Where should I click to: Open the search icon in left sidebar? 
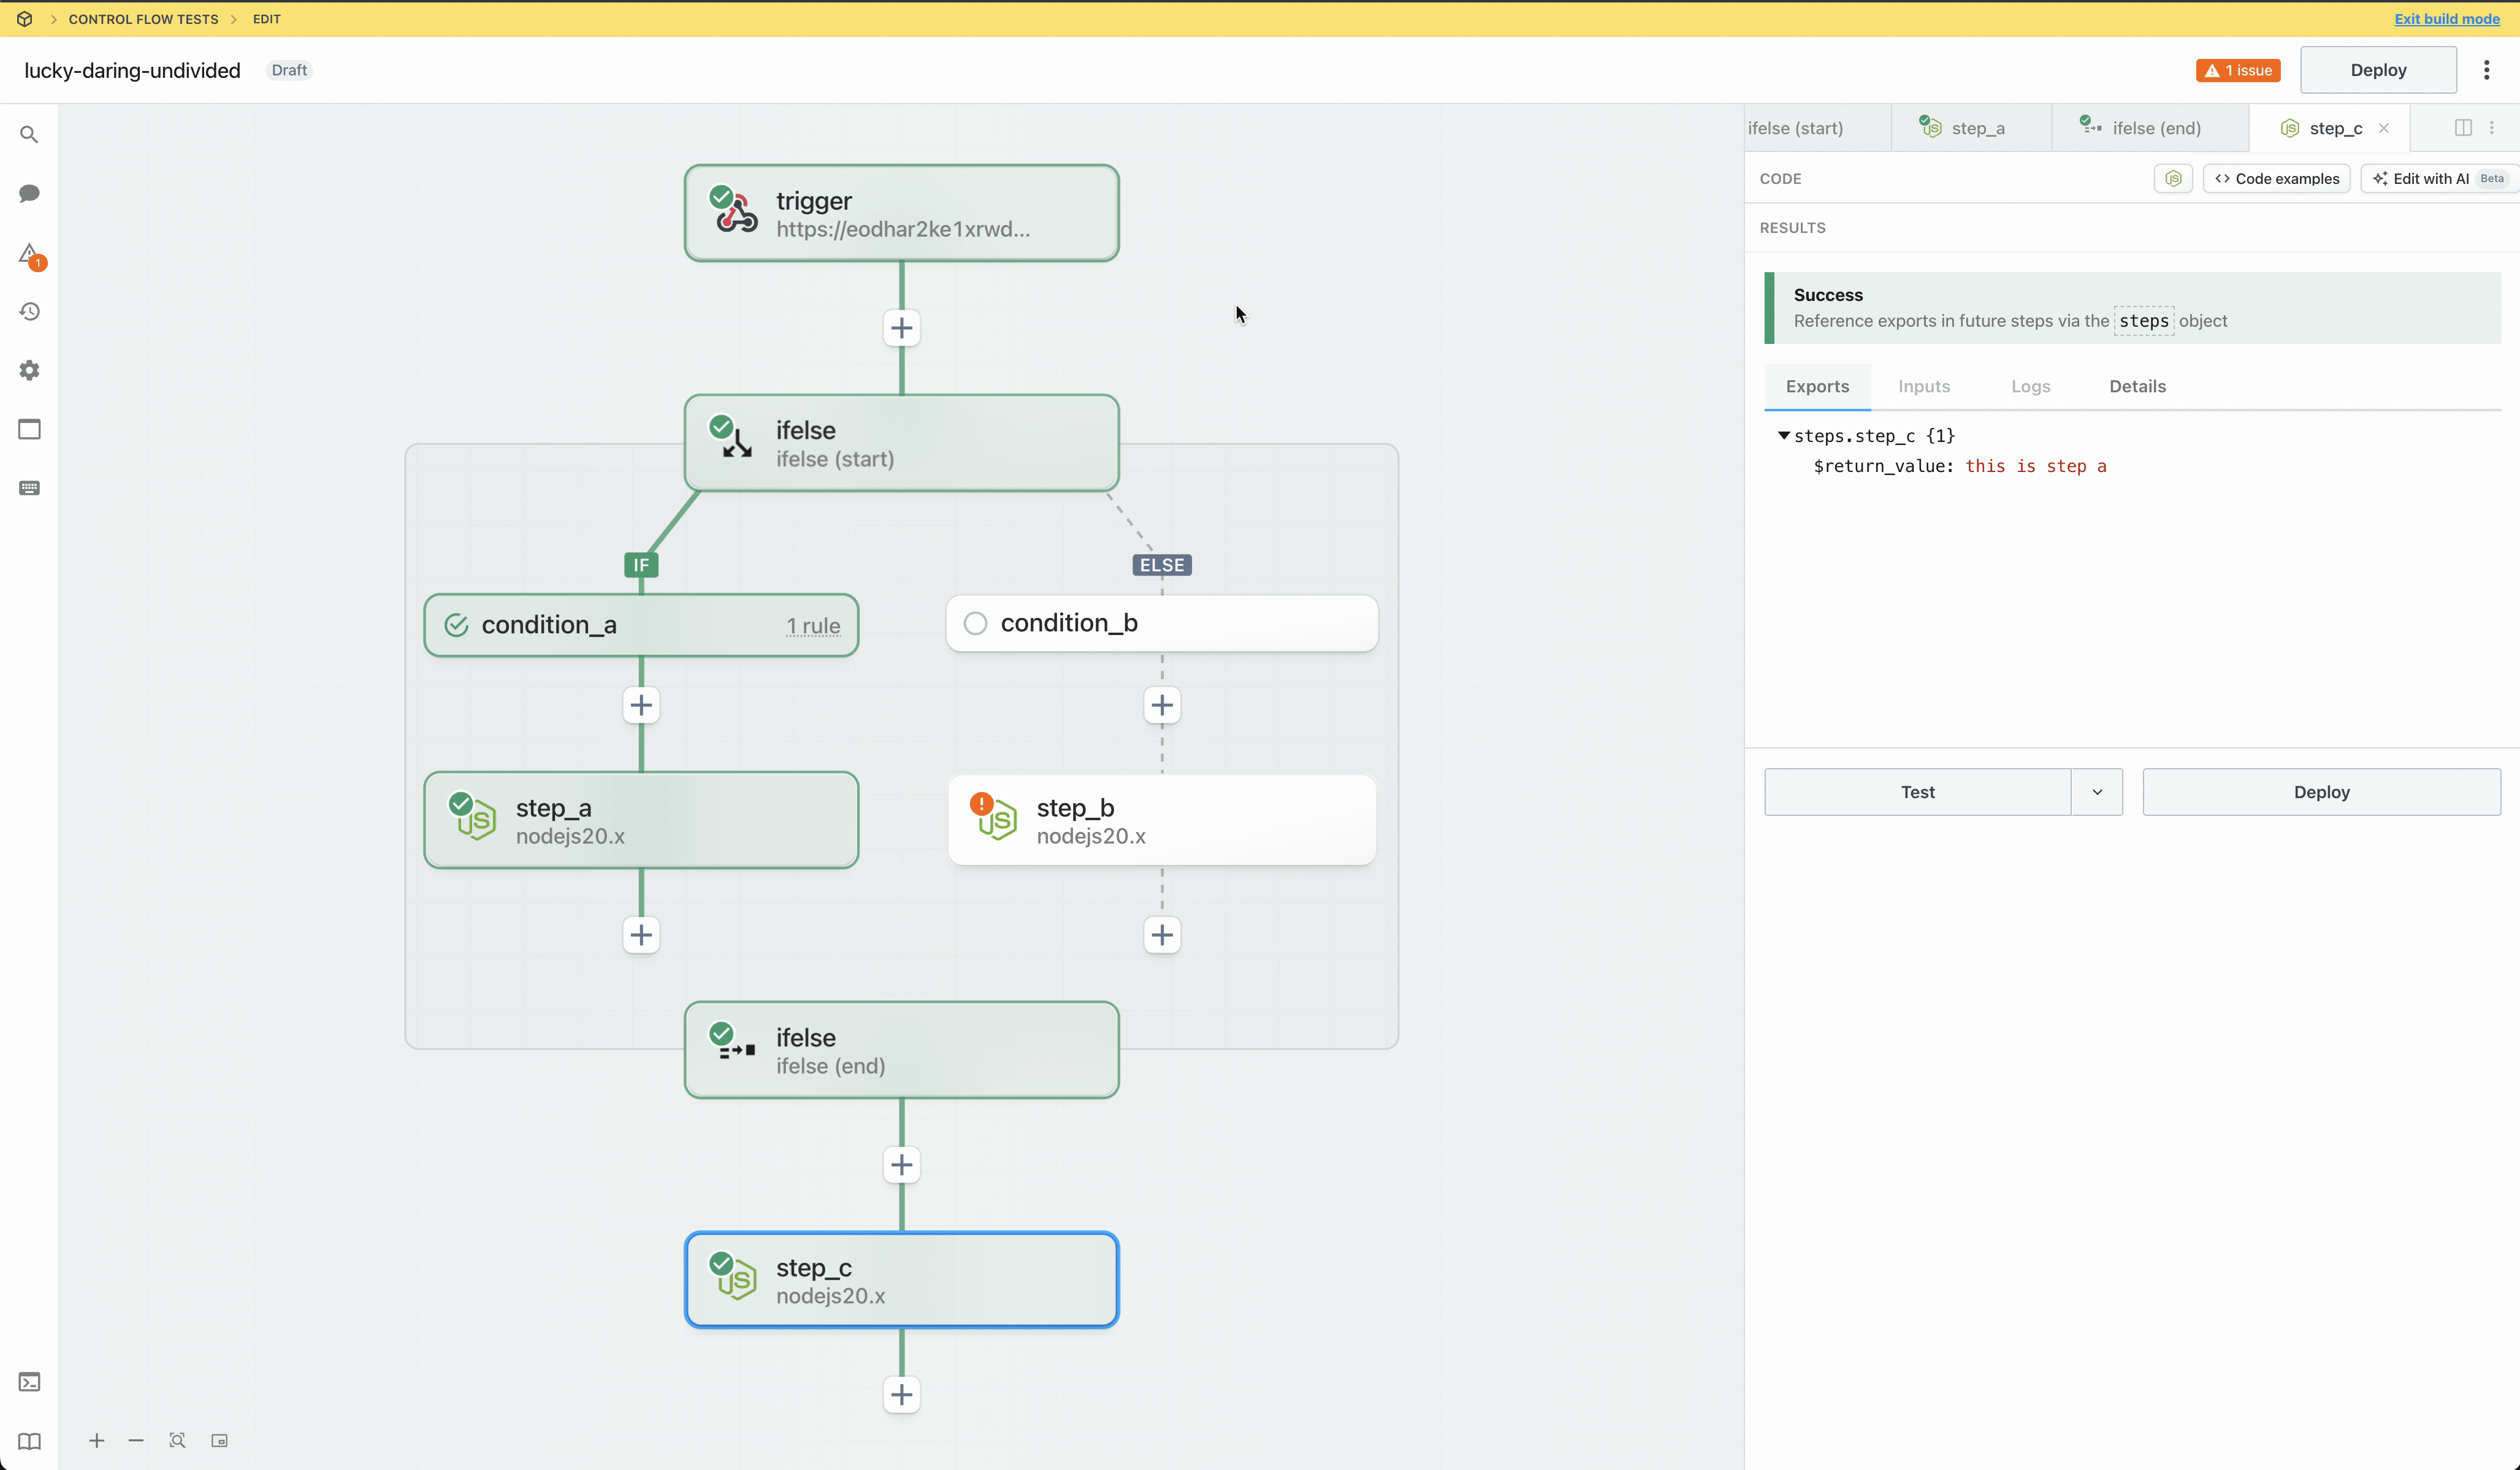click(29, 135)
